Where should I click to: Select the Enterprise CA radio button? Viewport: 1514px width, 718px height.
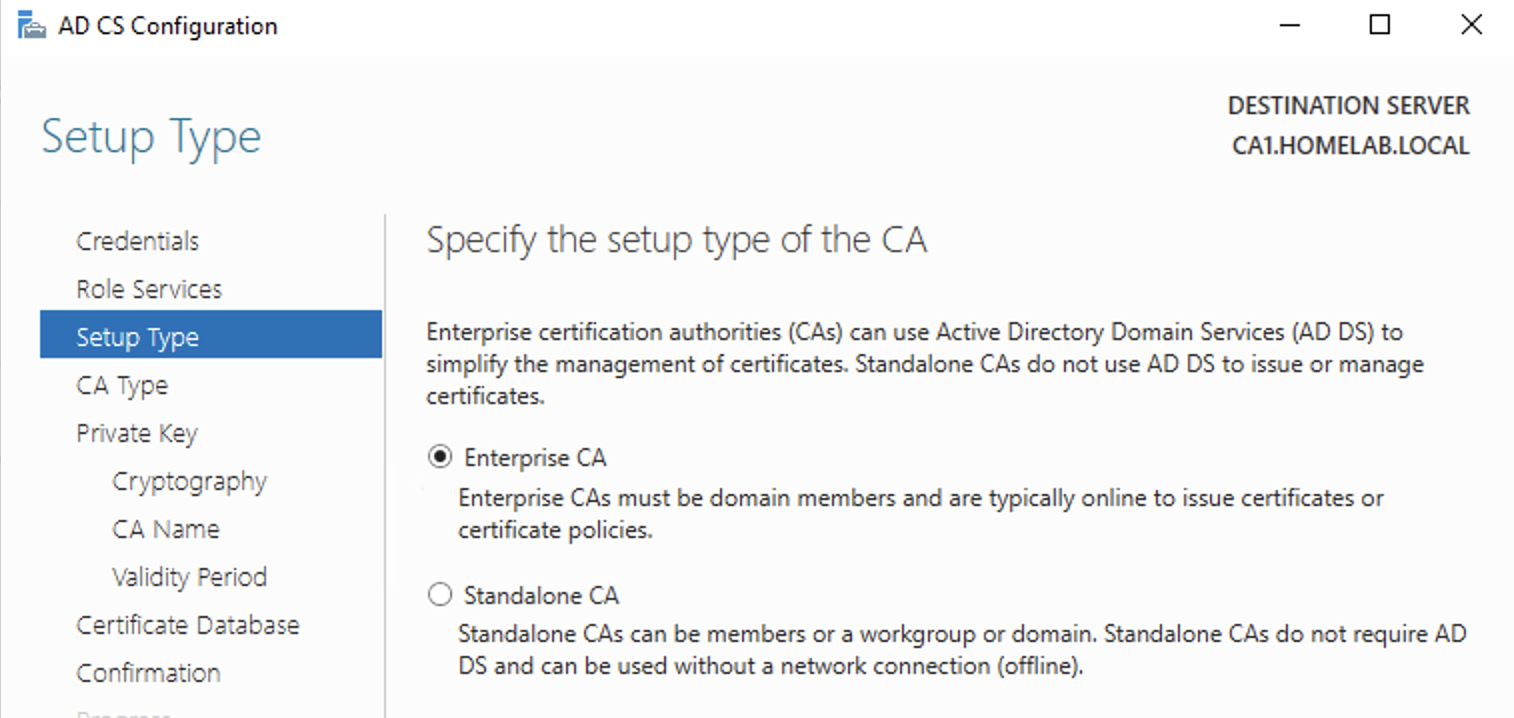[x=440, y=457]
